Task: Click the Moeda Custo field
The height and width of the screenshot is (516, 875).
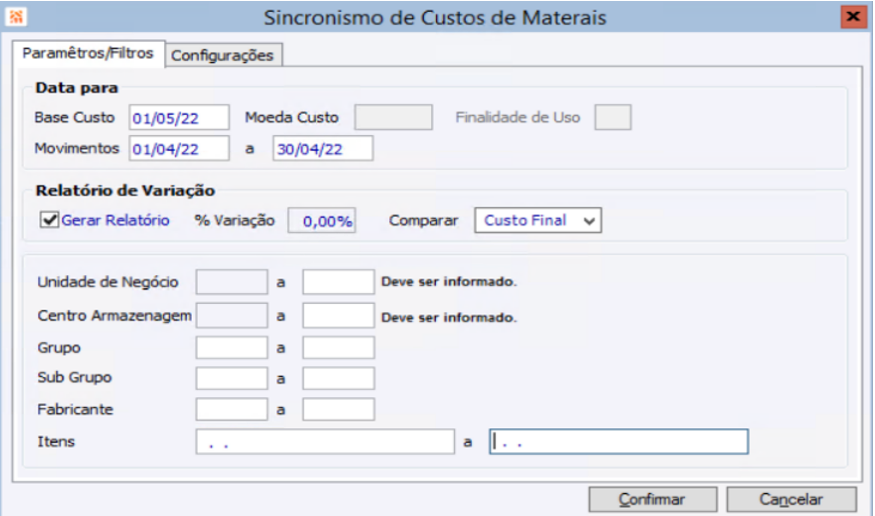Action: coord(393,118)
